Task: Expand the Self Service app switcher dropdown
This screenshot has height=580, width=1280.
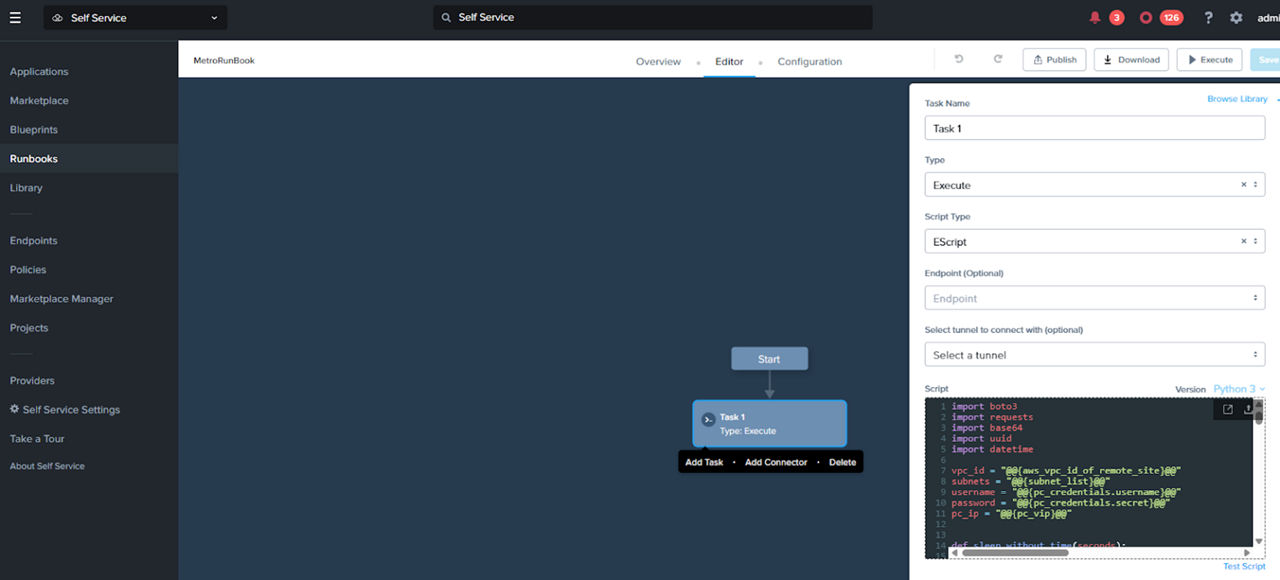Action: click(135, 18)
